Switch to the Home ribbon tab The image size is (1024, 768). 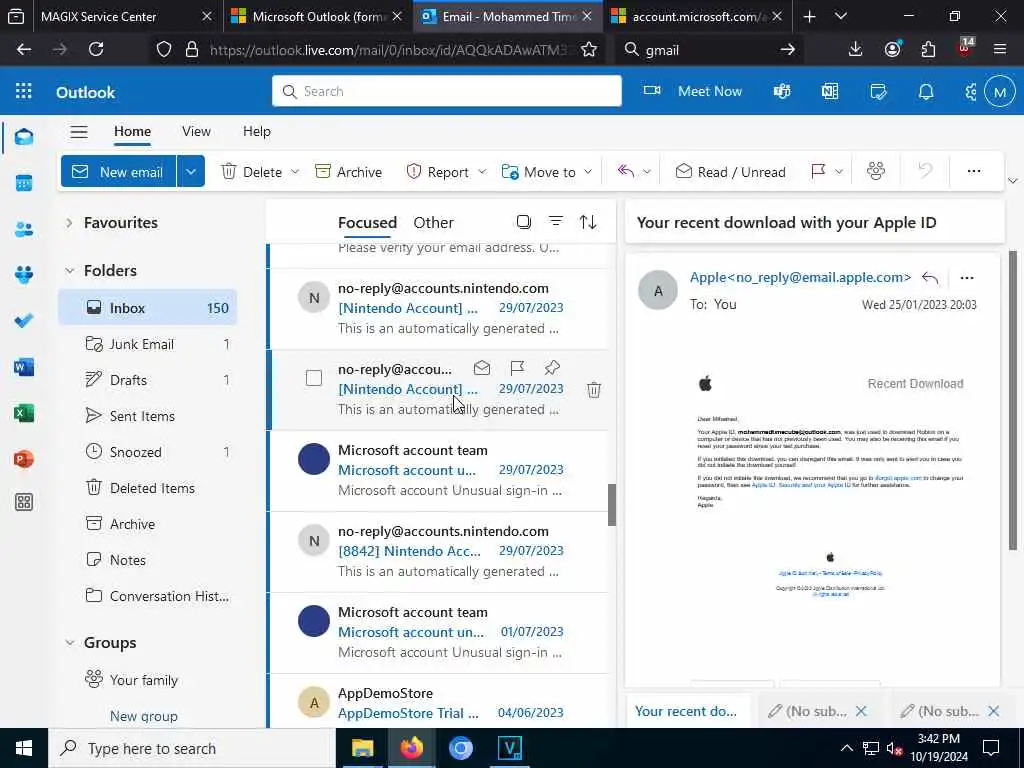click(133, 131)
